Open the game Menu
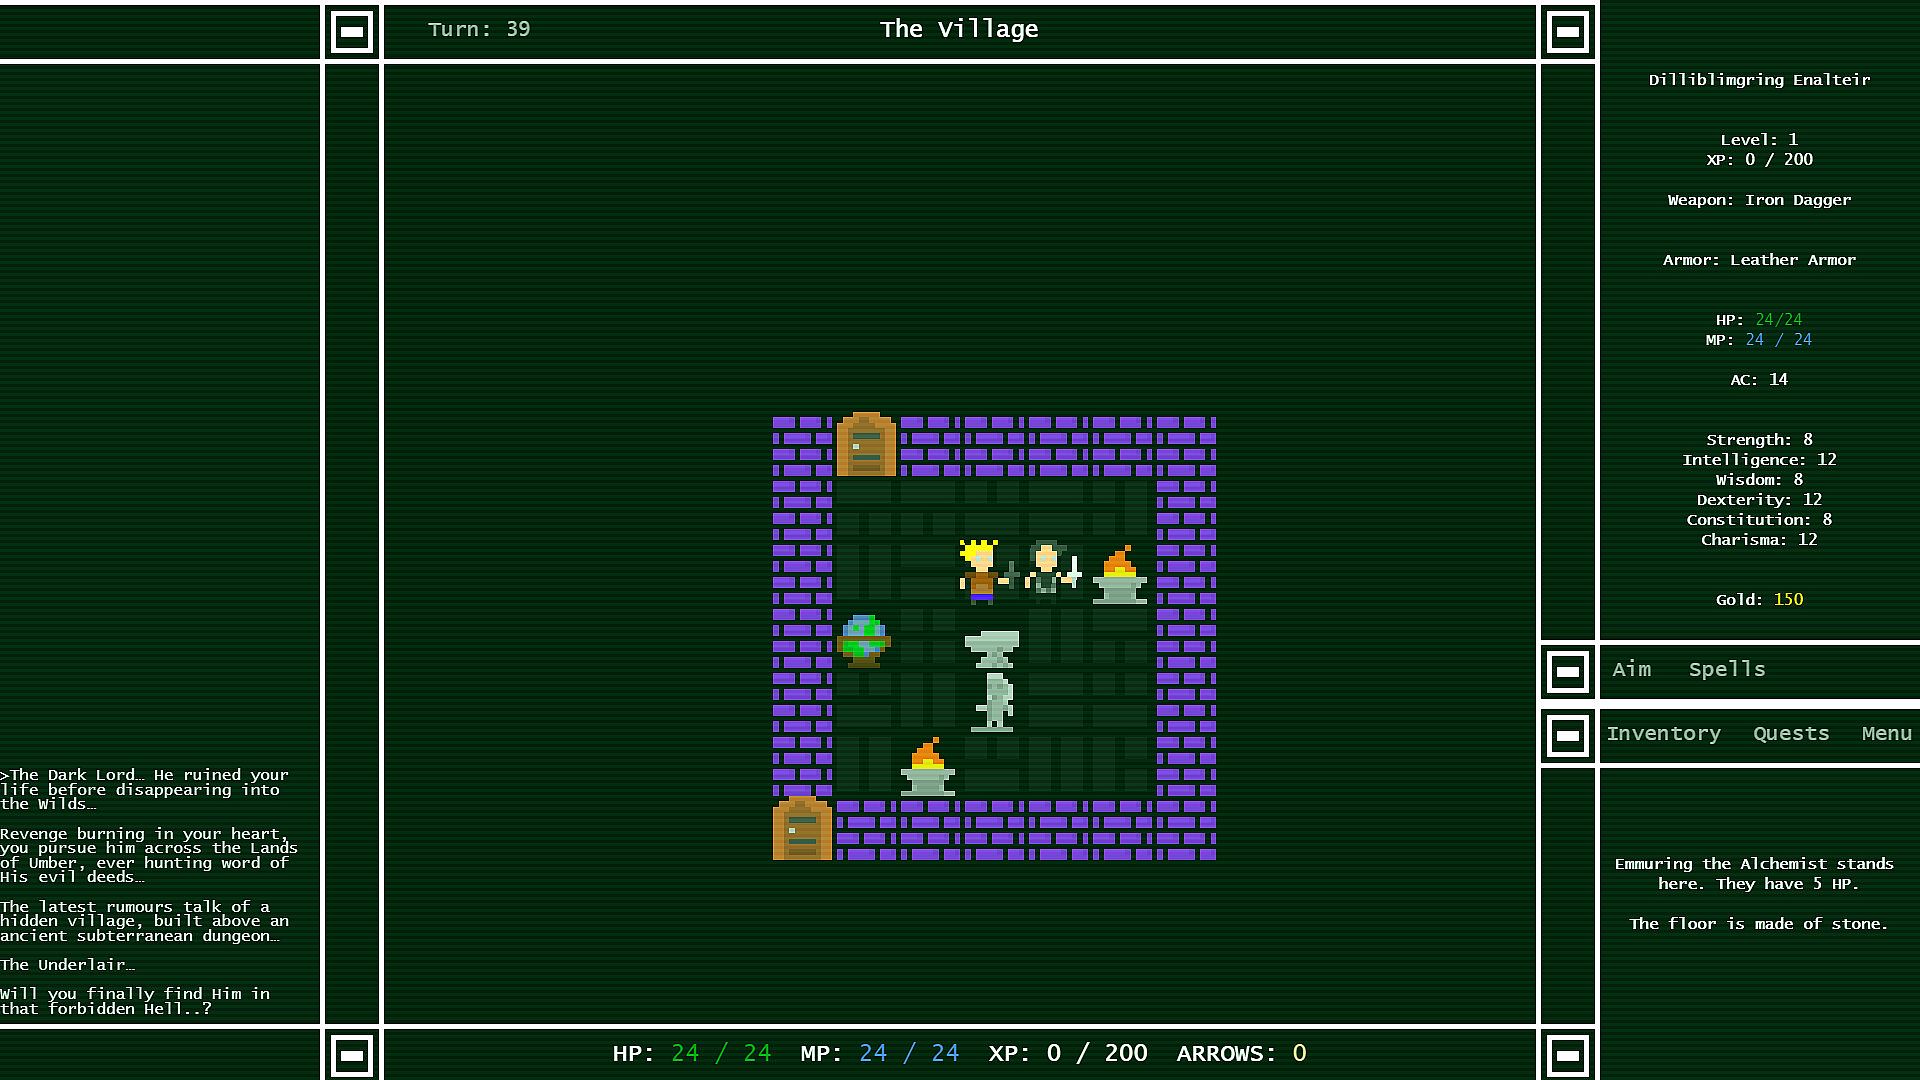Viewport: 1920px width, 1080px height. click(1886, 734)
